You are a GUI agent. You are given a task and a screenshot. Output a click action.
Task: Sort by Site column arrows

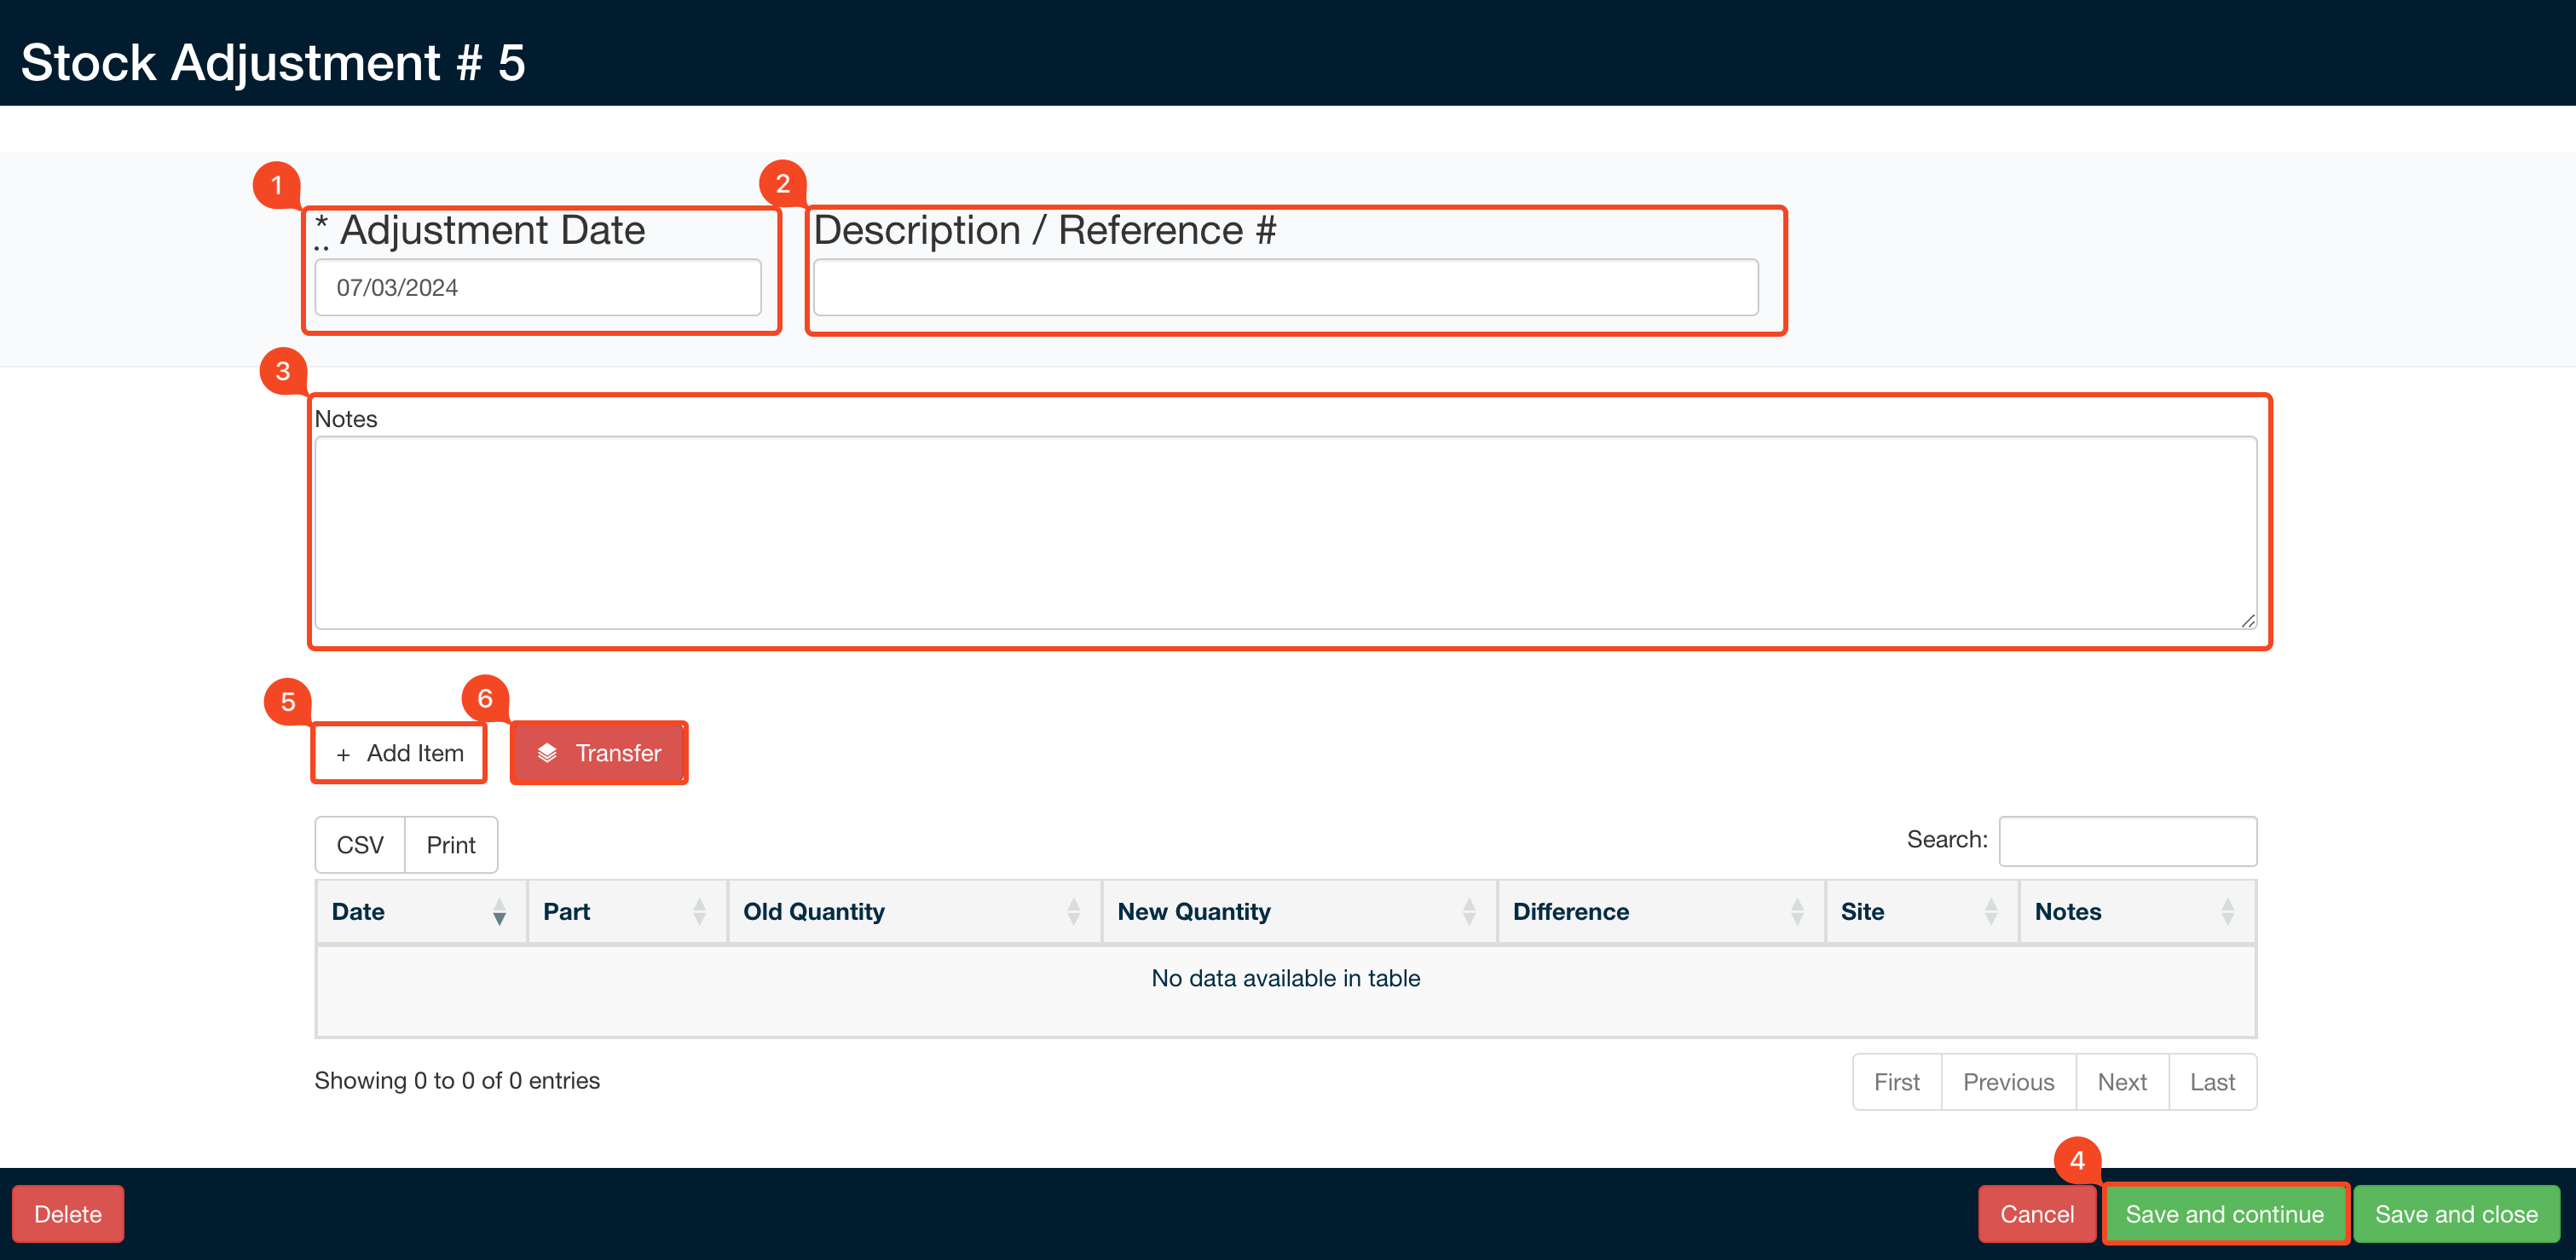(1990, 911)
